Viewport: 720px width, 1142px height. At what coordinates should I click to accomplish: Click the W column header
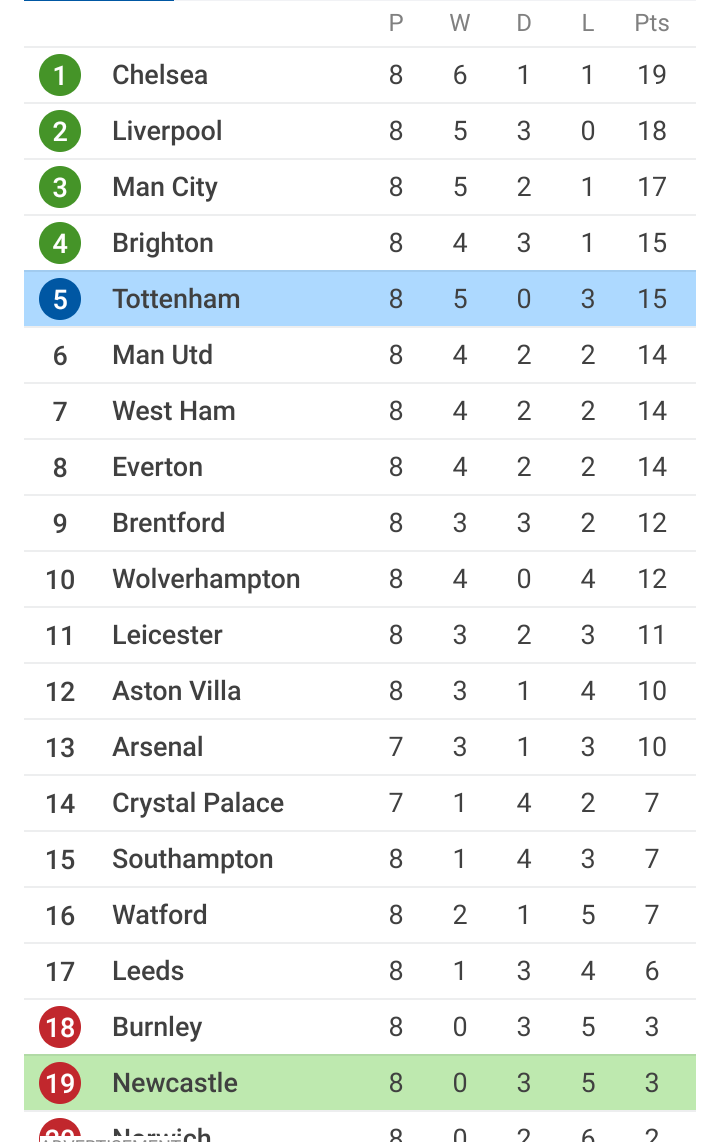pyautogui.click(x=459, y=23)
